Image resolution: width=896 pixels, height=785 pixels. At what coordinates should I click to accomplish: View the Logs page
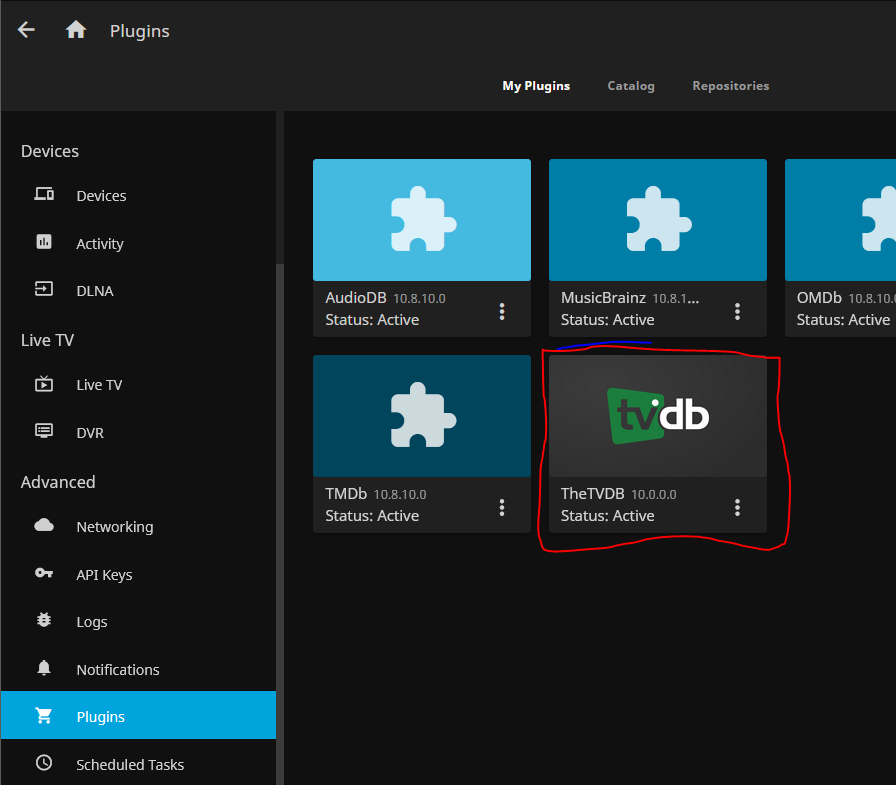coord(92,622)
